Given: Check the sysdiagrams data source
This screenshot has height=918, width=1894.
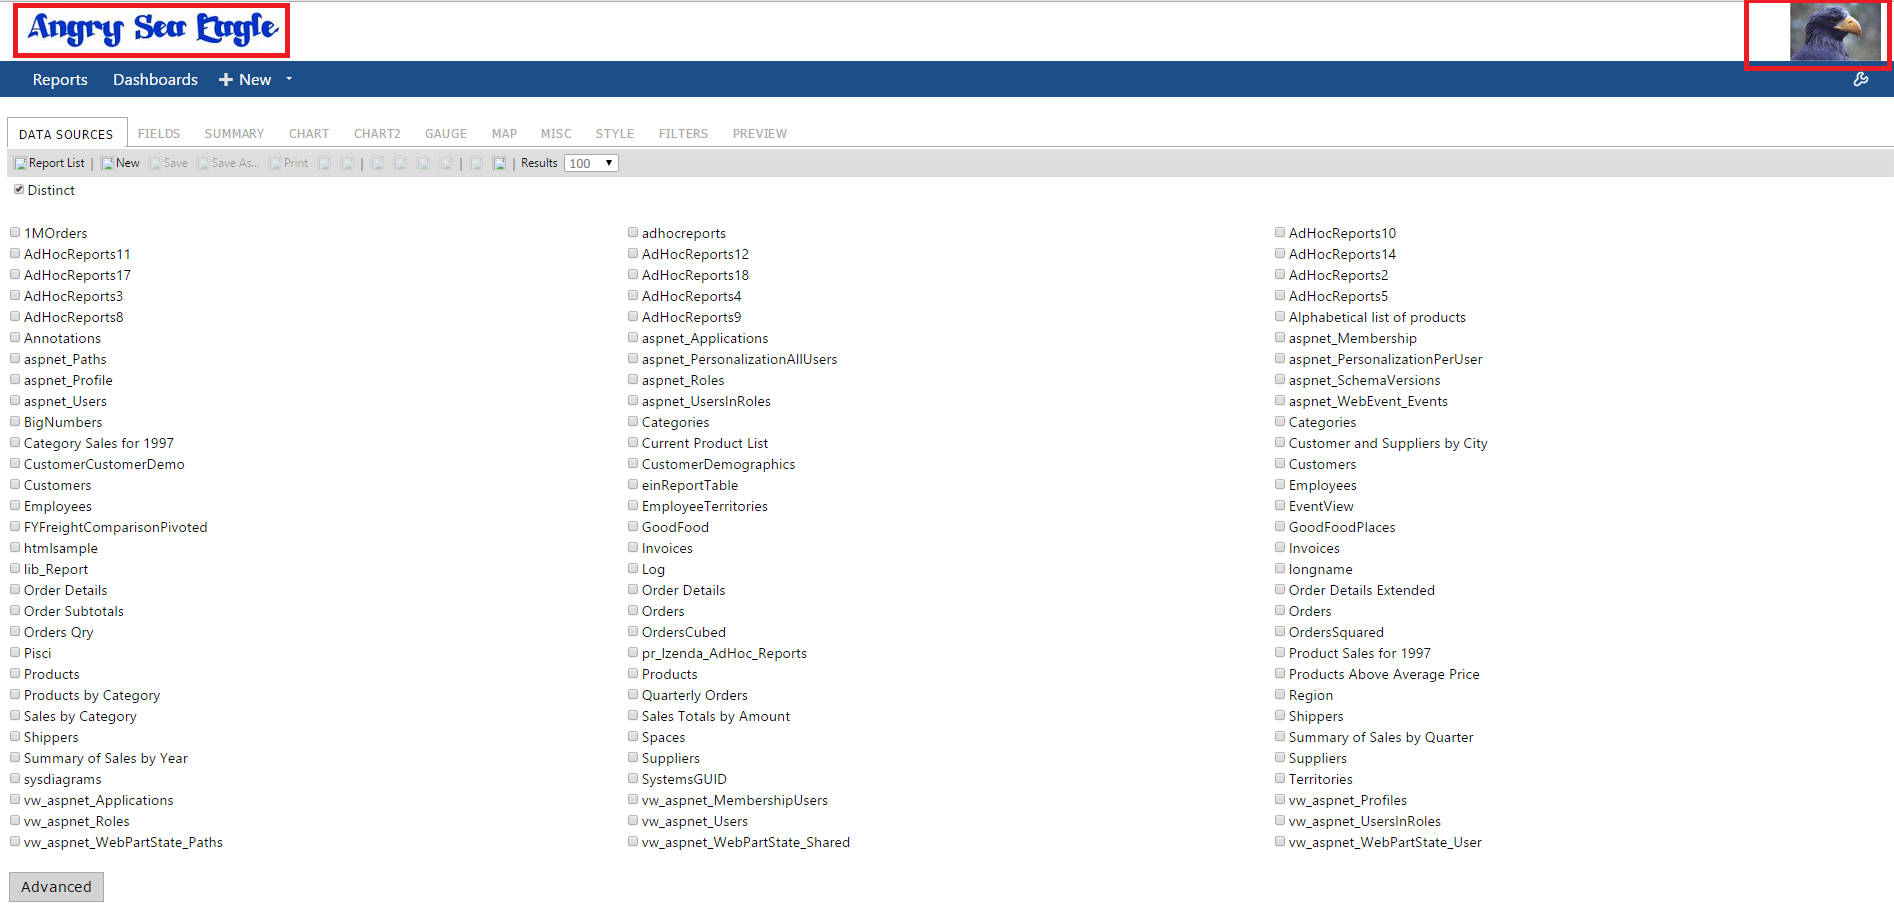Looking at the screenshot, I should (x=16, y=778).
